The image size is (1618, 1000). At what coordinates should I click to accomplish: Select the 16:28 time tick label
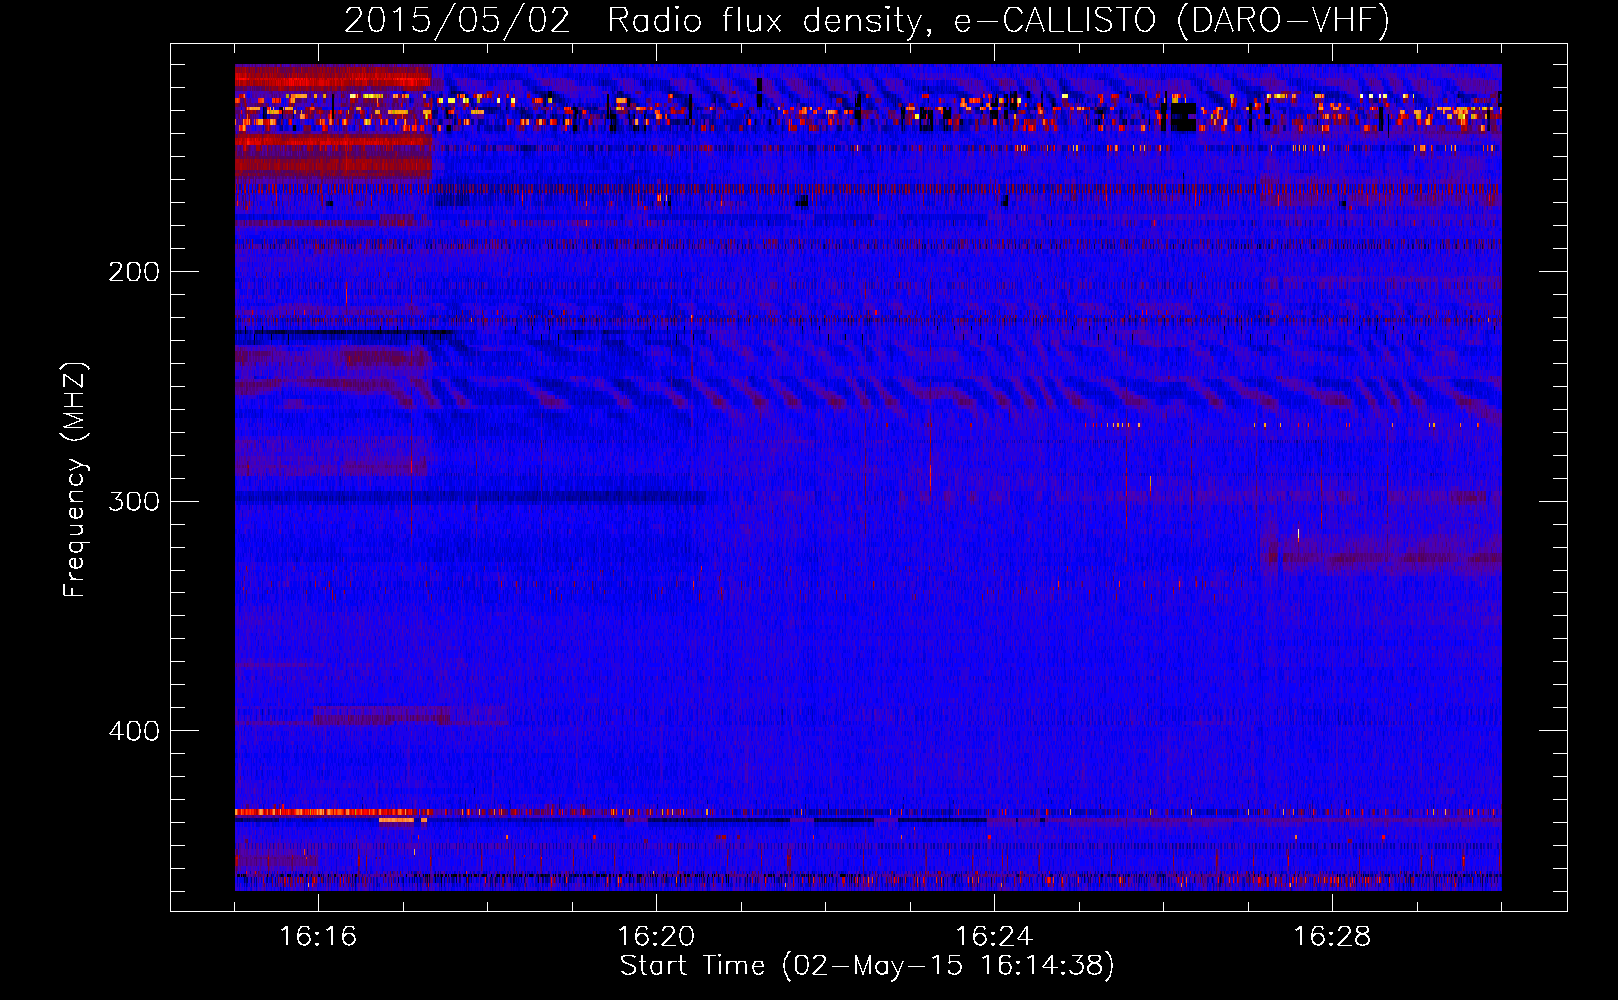tap(1332, 937)
